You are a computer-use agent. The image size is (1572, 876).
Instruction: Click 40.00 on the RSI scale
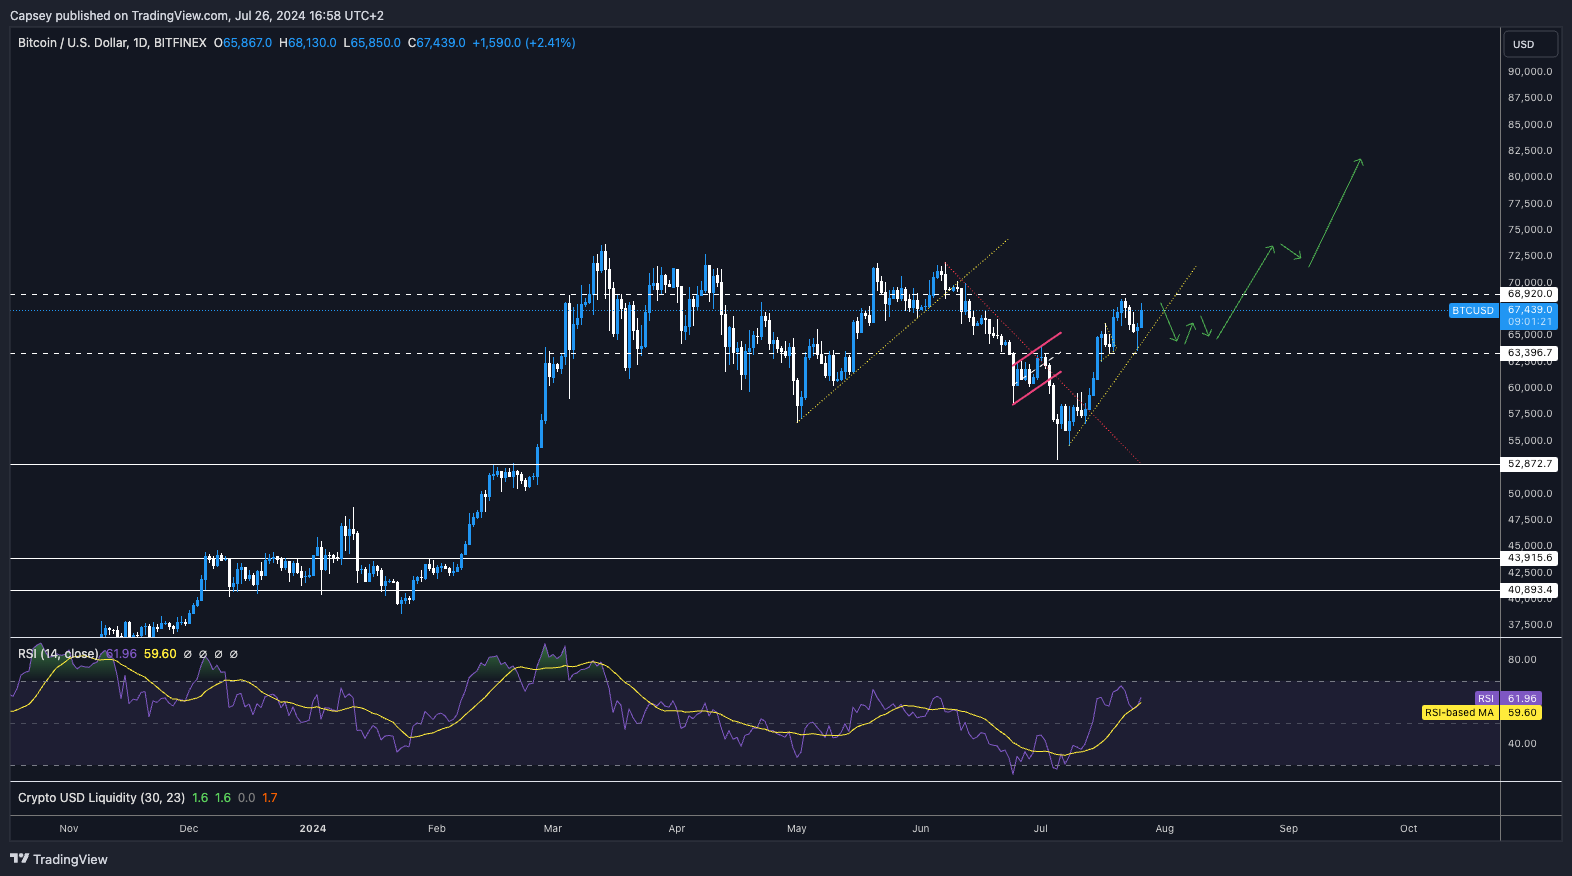(x=1522, y=744)
